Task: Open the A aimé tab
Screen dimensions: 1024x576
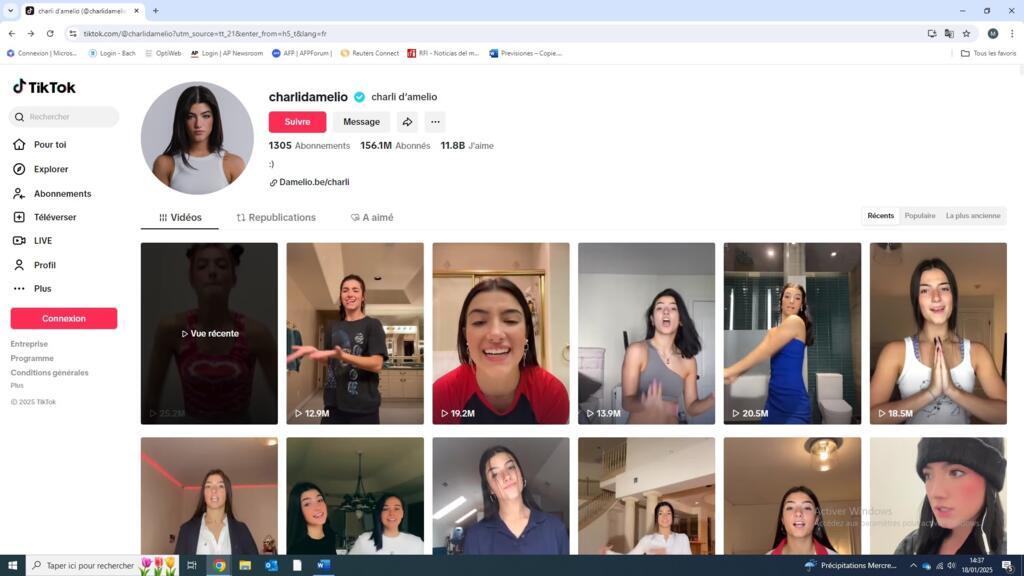Action: pyautogui.click(x=371, y=217)
